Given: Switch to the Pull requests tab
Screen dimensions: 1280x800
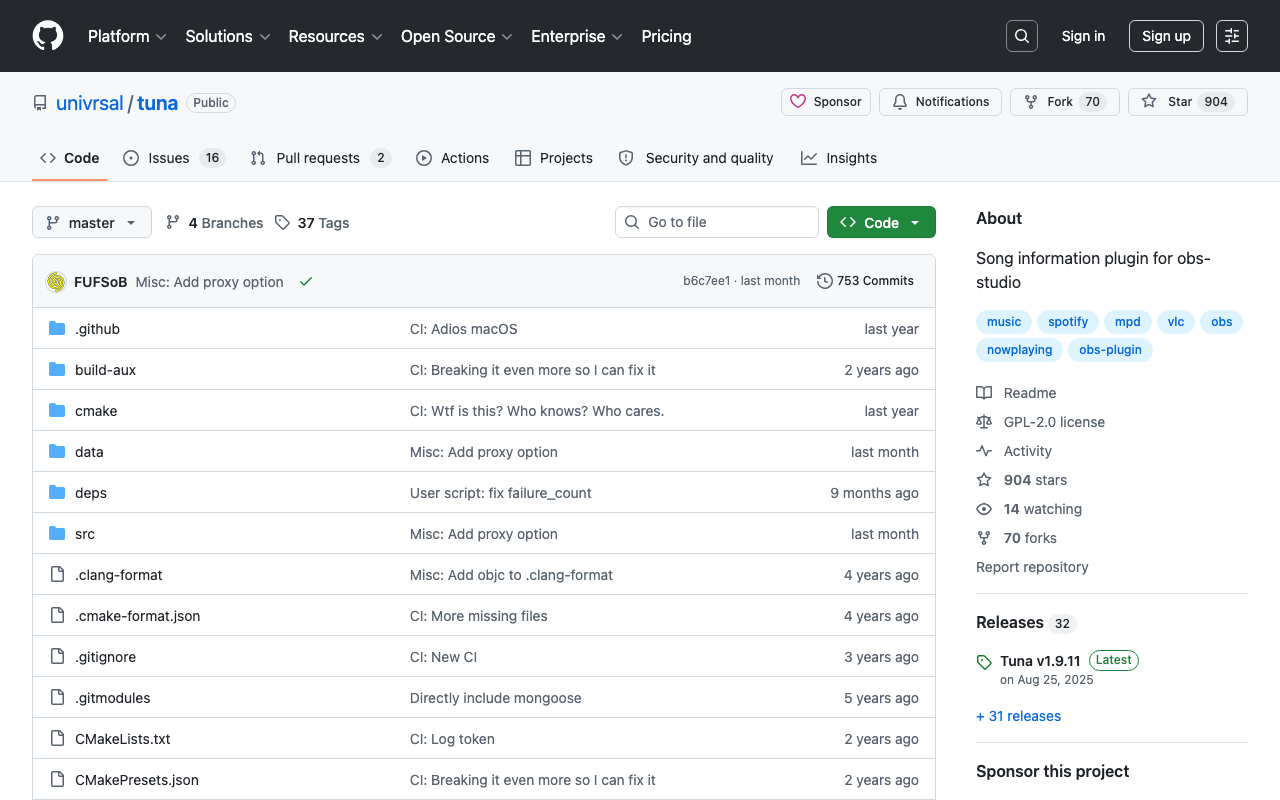Looking at the screenshot, I should click(x=320, y=158).
